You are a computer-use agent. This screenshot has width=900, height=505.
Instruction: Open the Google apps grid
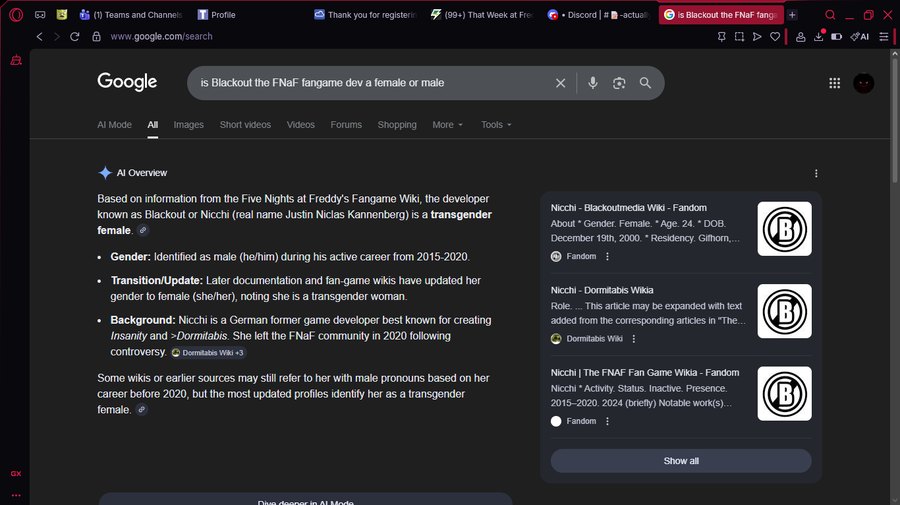[835, 83]
